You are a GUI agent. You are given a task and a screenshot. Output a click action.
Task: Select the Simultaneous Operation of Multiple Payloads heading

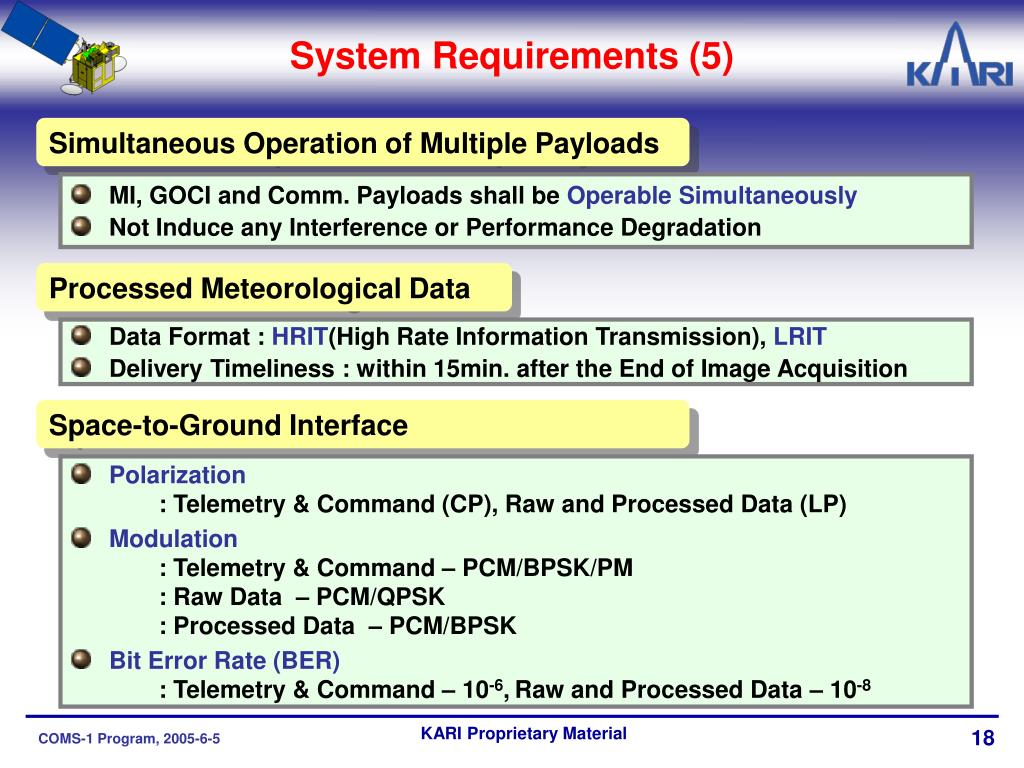363,143
